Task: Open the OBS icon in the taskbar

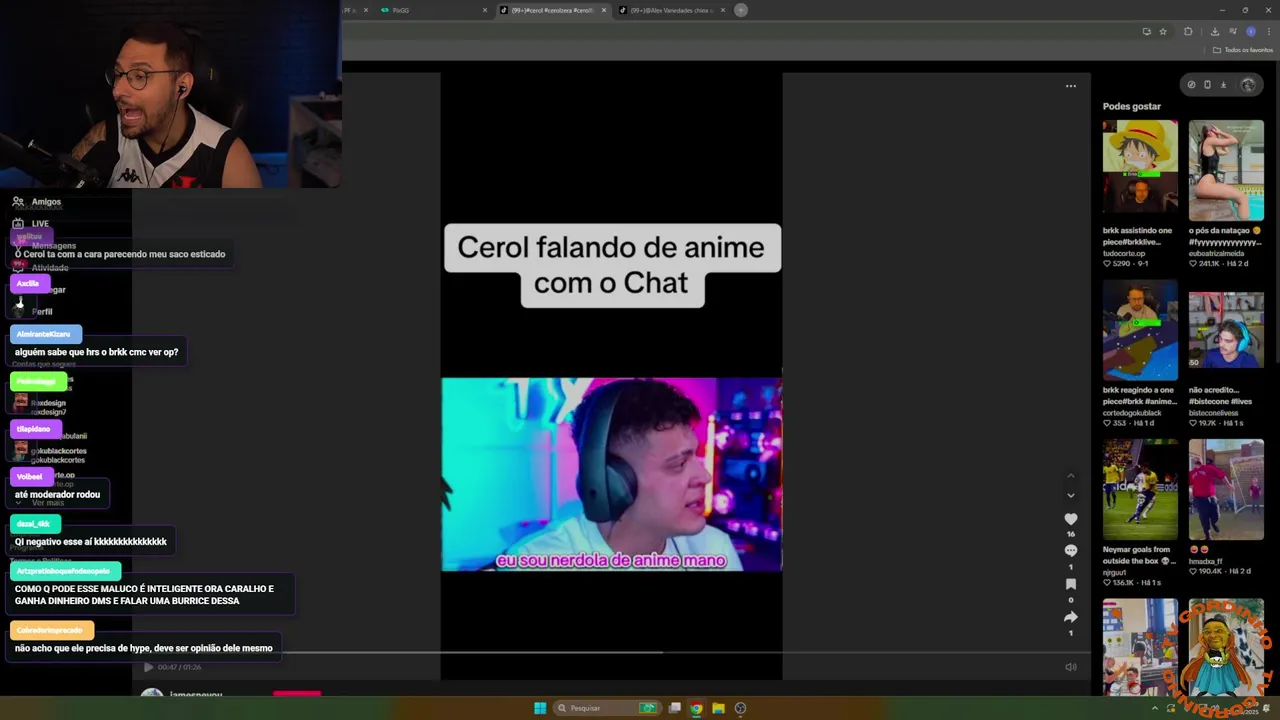Action: pos(740,708)
